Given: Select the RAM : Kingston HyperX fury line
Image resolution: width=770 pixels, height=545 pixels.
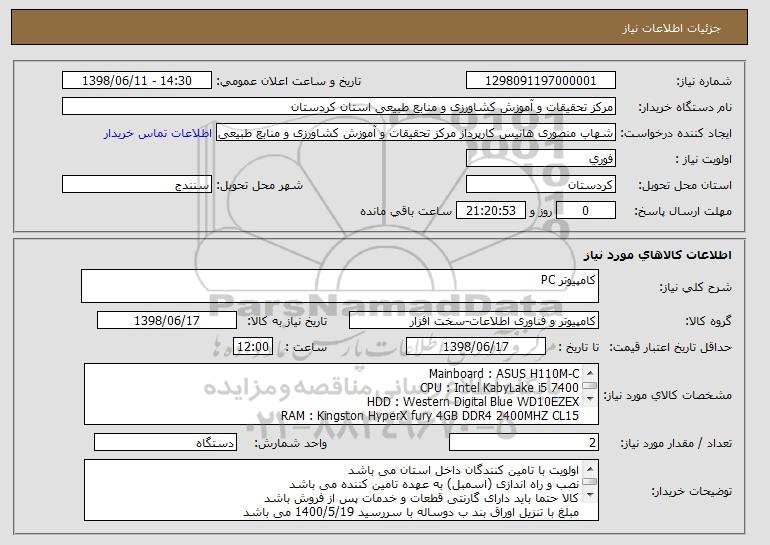Looking at the screenshot, I should point(430,416).
